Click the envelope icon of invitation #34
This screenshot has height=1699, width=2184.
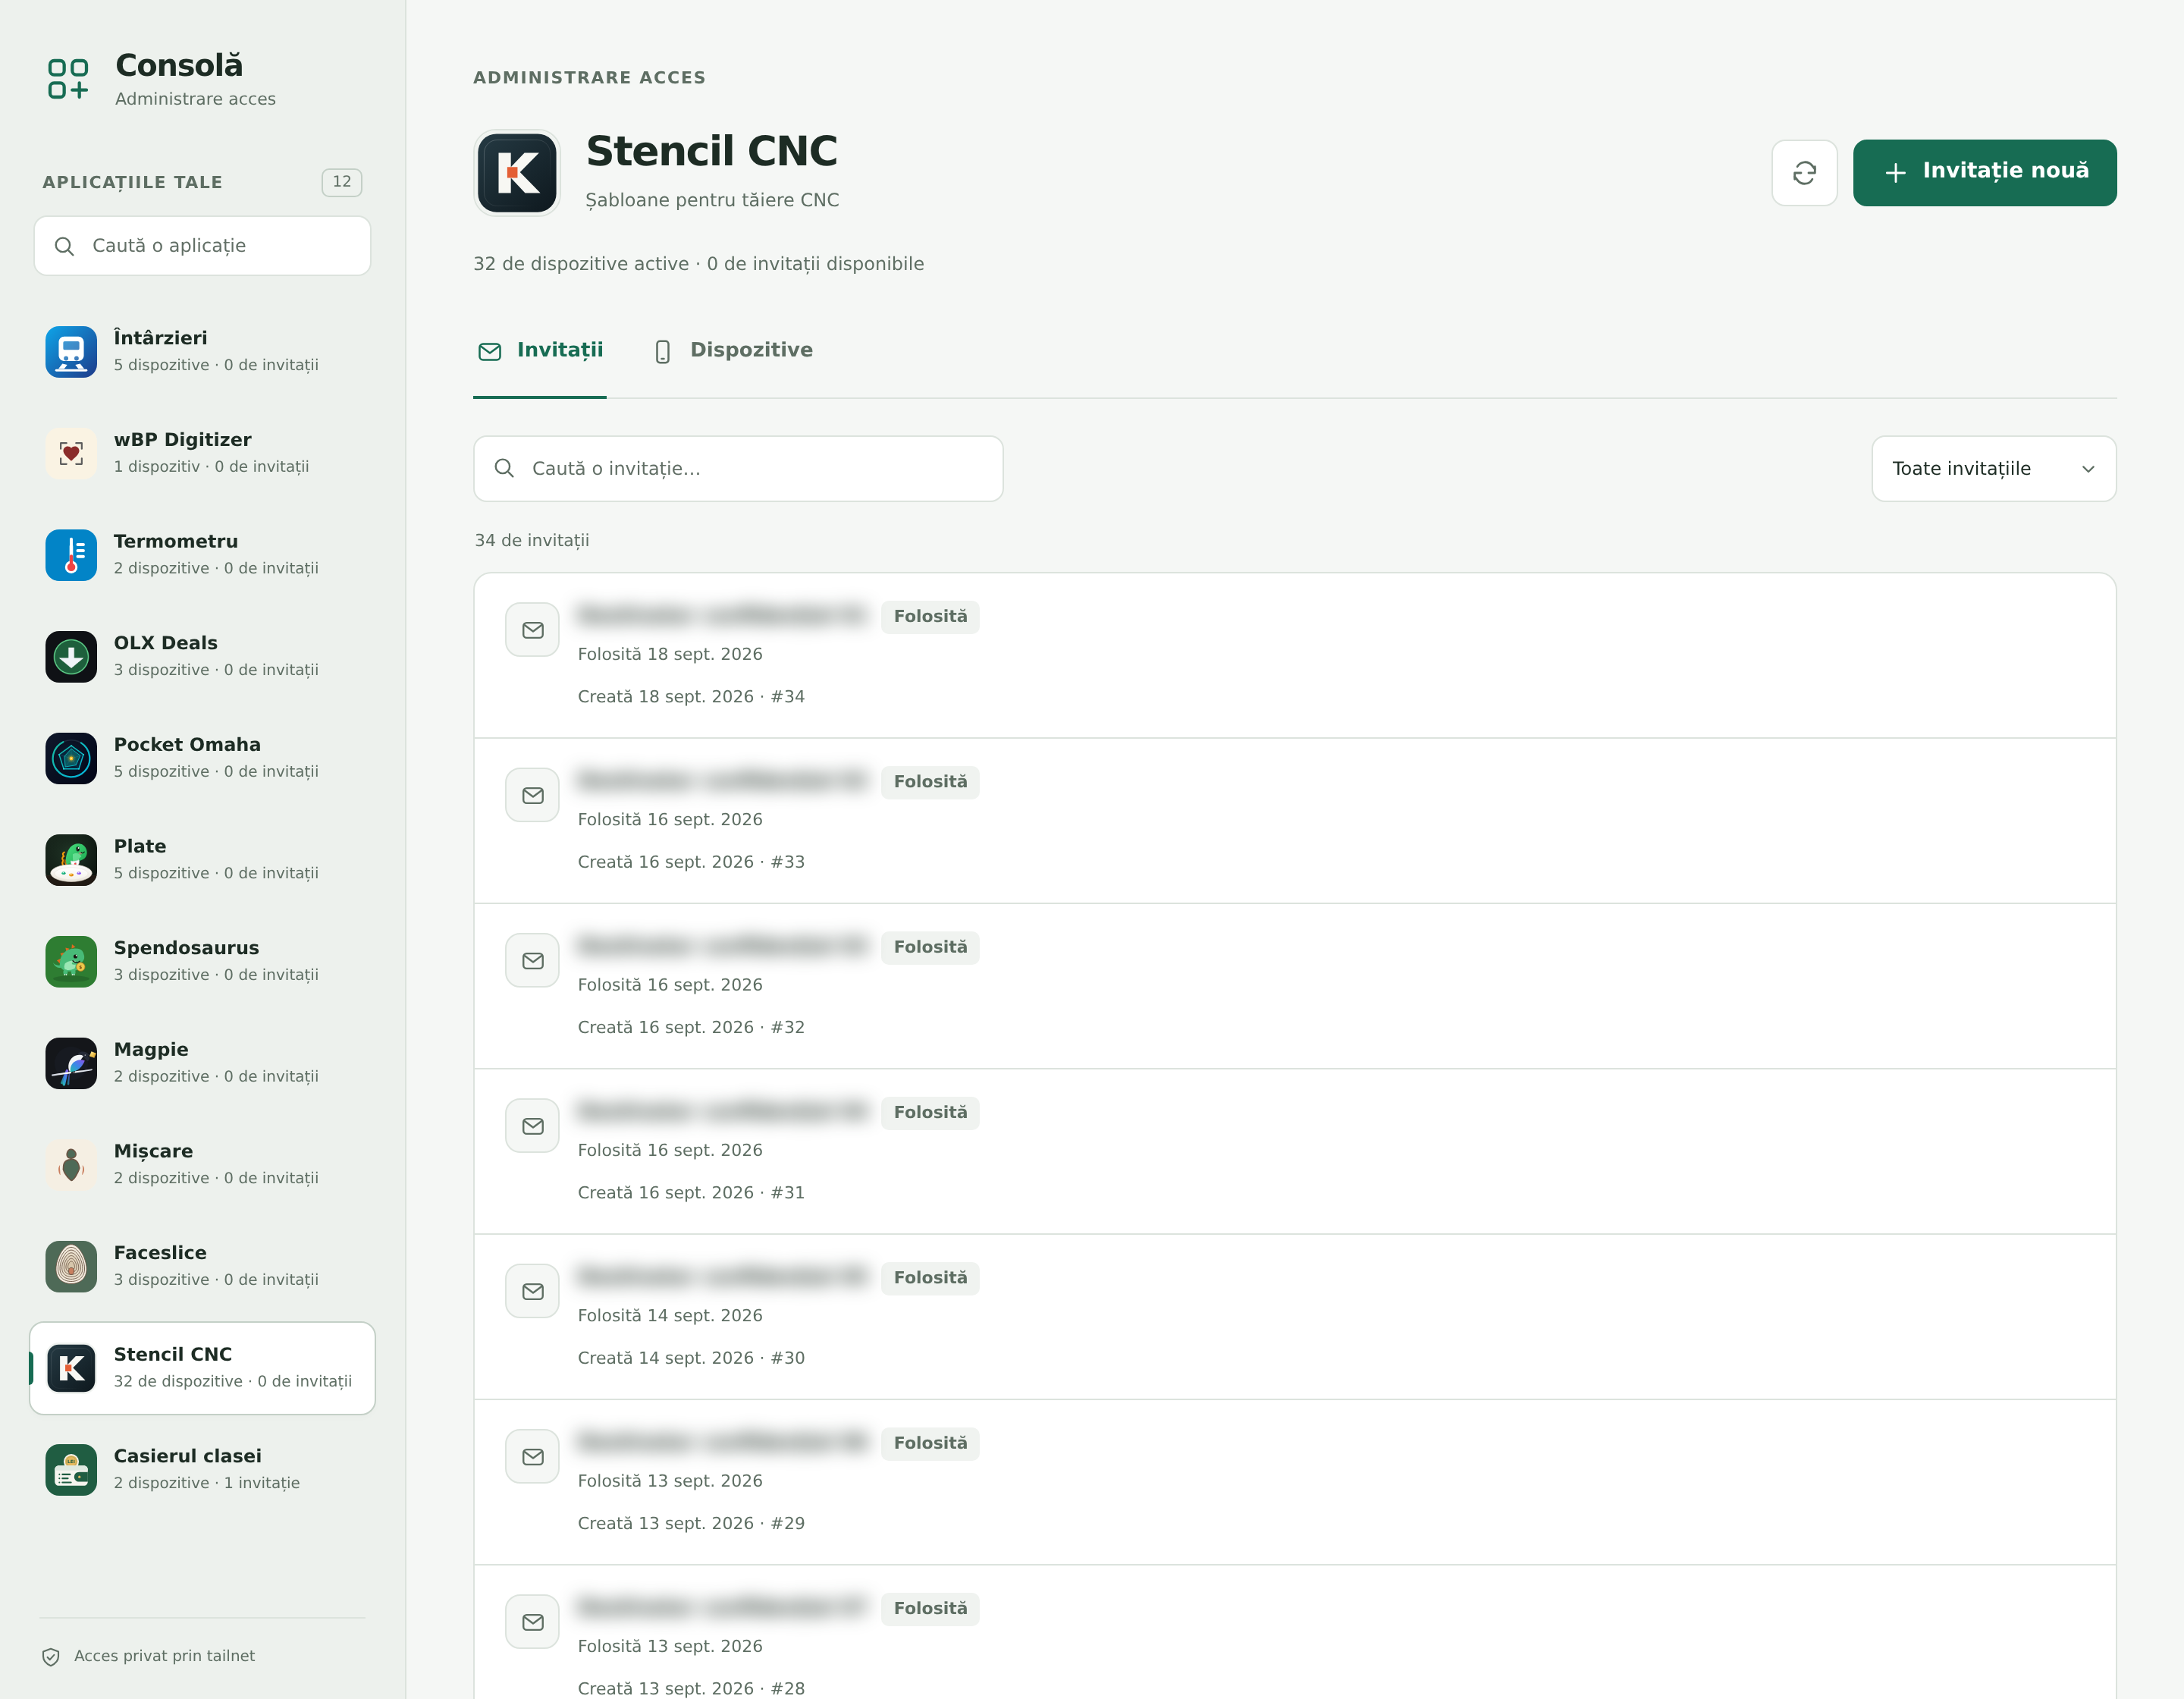(532, 630)
